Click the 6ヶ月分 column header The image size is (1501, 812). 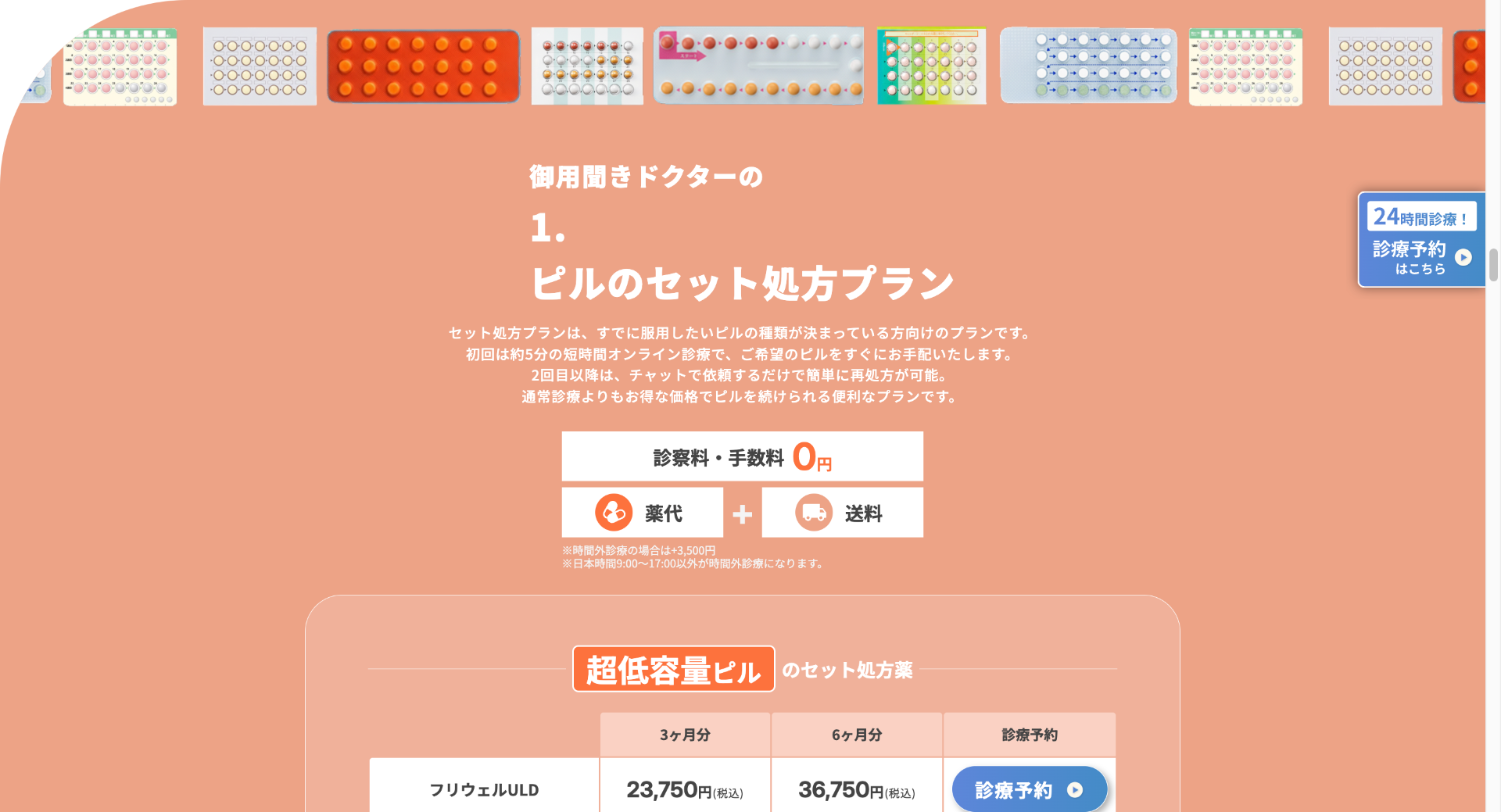(x=857, y=735)
